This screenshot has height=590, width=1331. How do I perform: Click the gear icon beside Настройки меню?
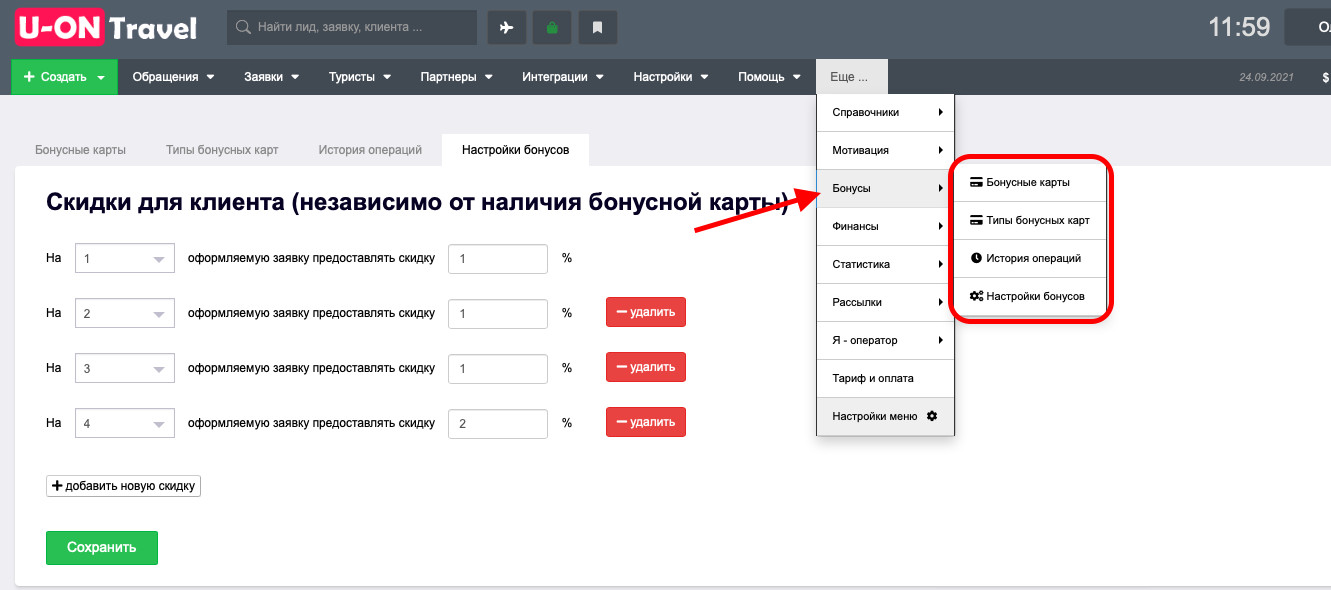coord(932,416)
